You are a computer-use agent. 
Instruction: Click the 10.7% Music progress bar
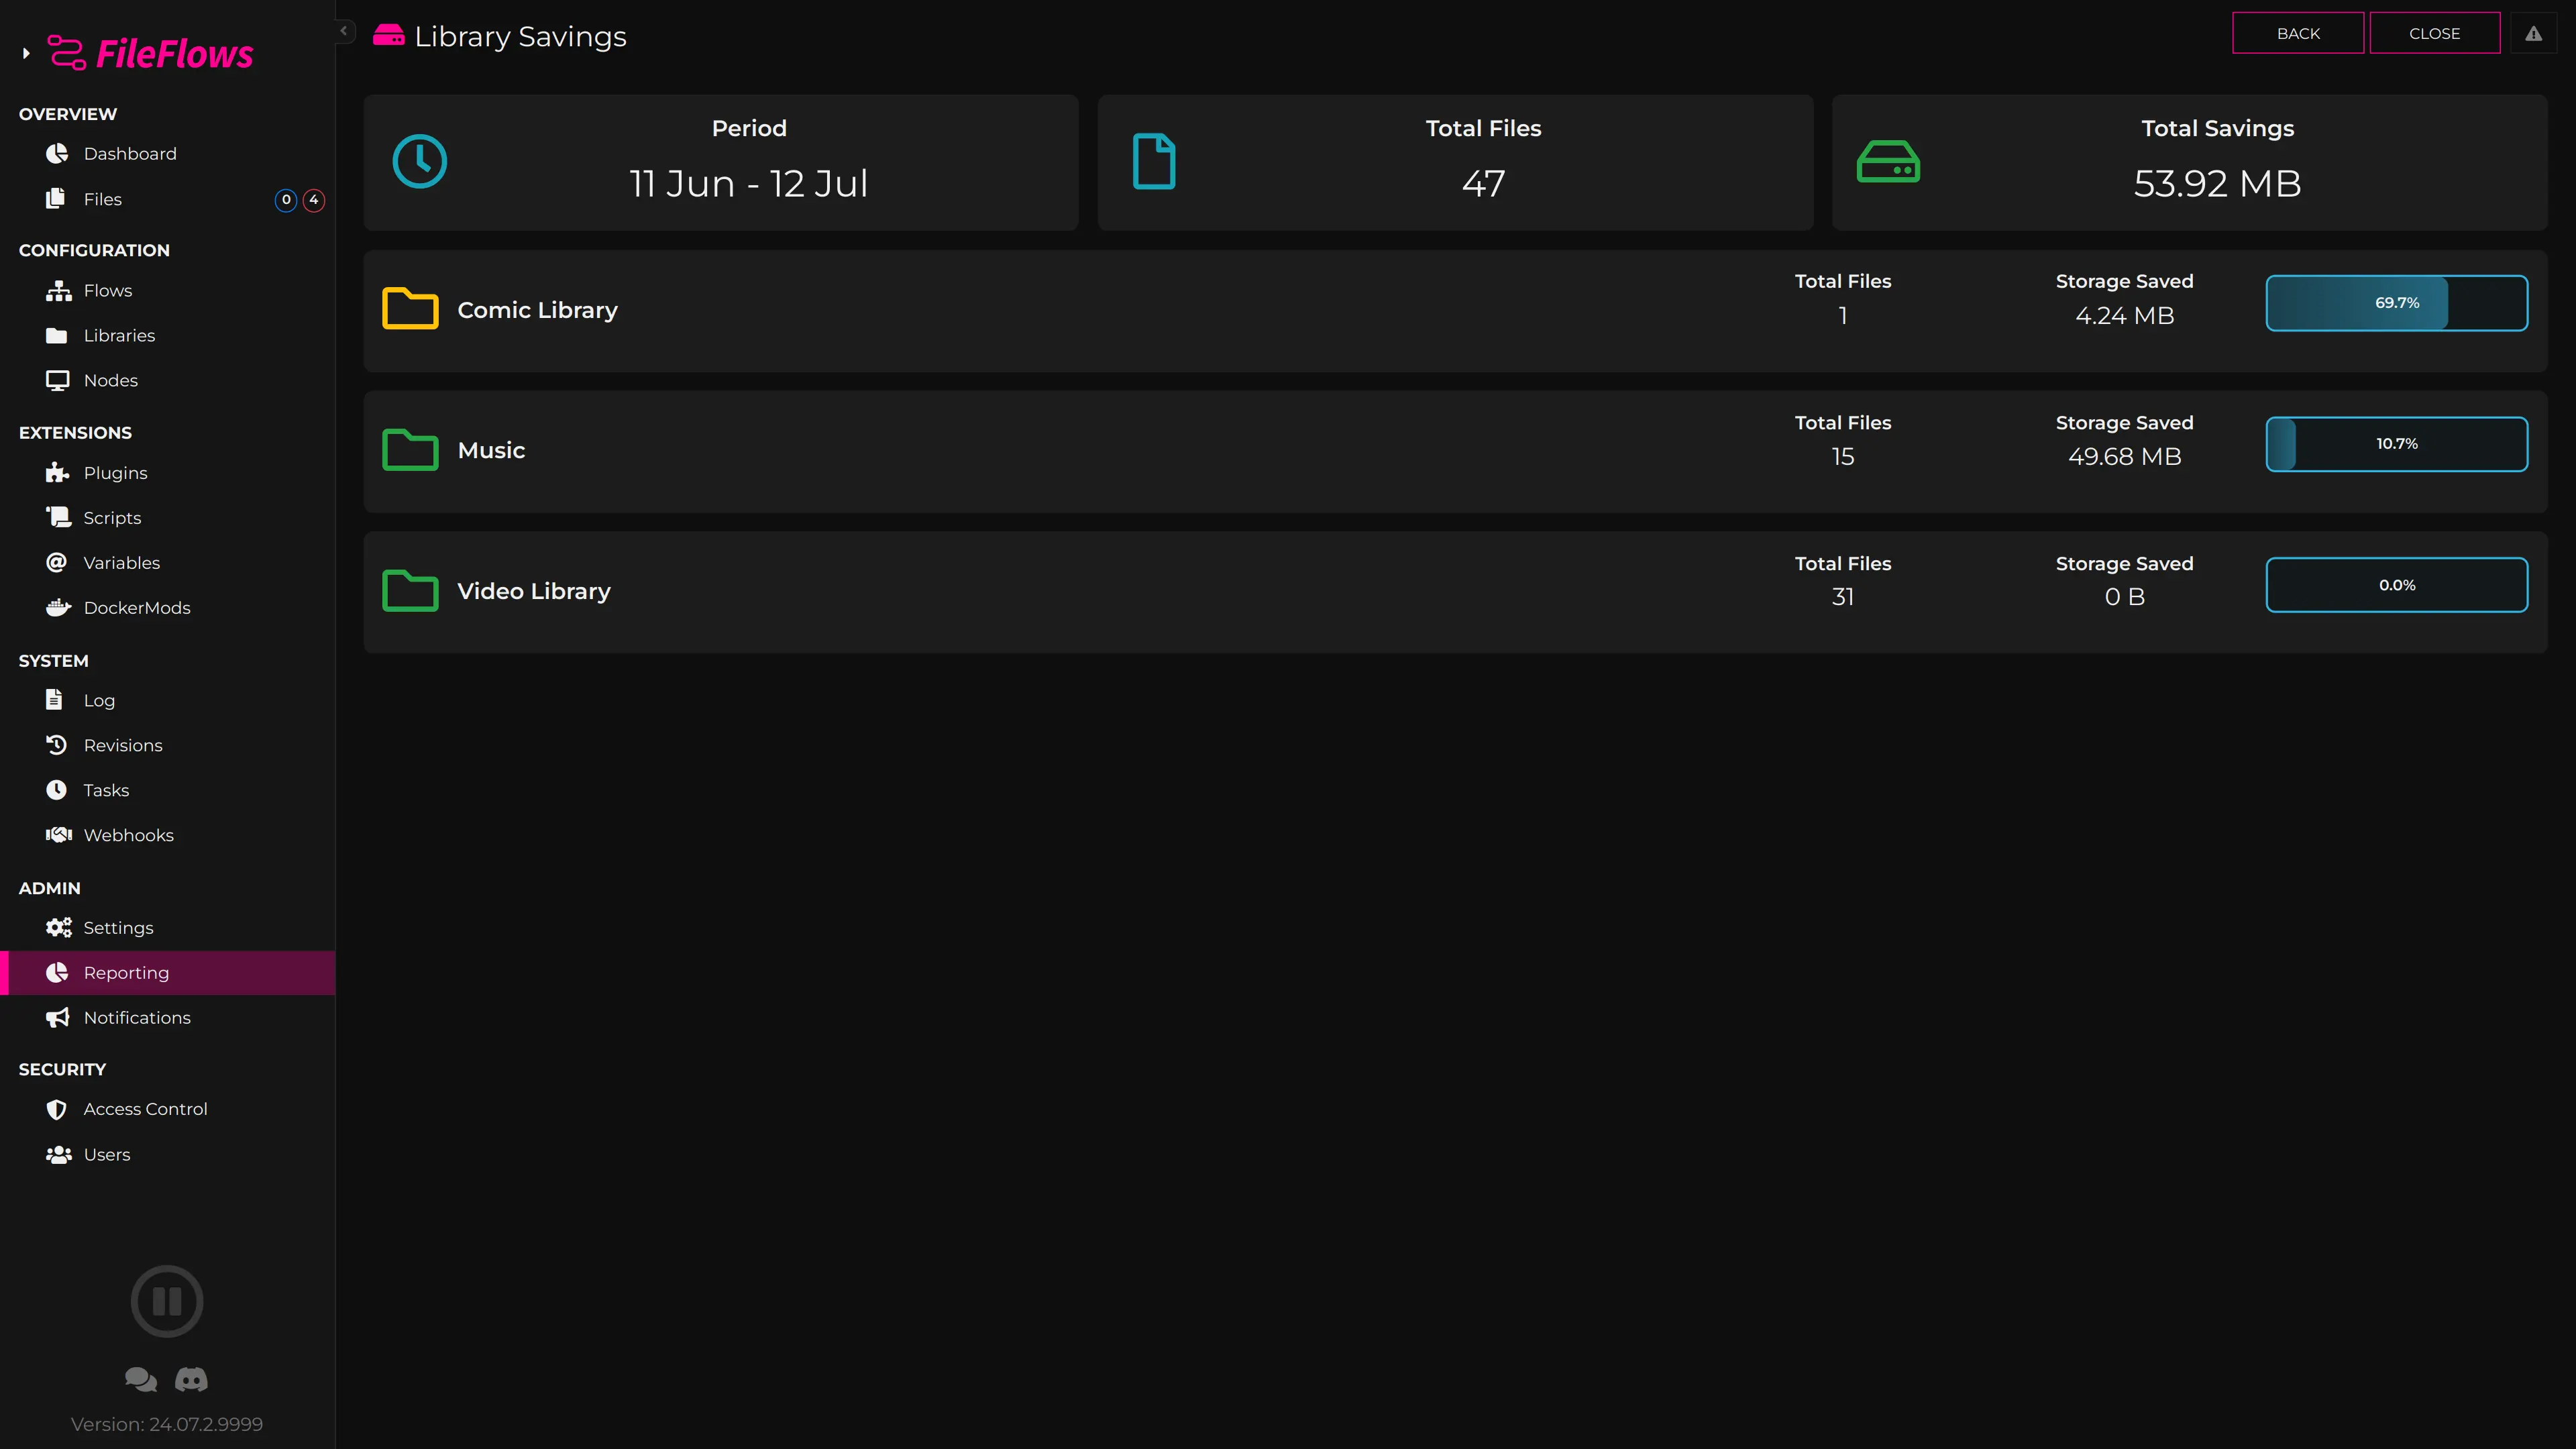point(2397,444)
